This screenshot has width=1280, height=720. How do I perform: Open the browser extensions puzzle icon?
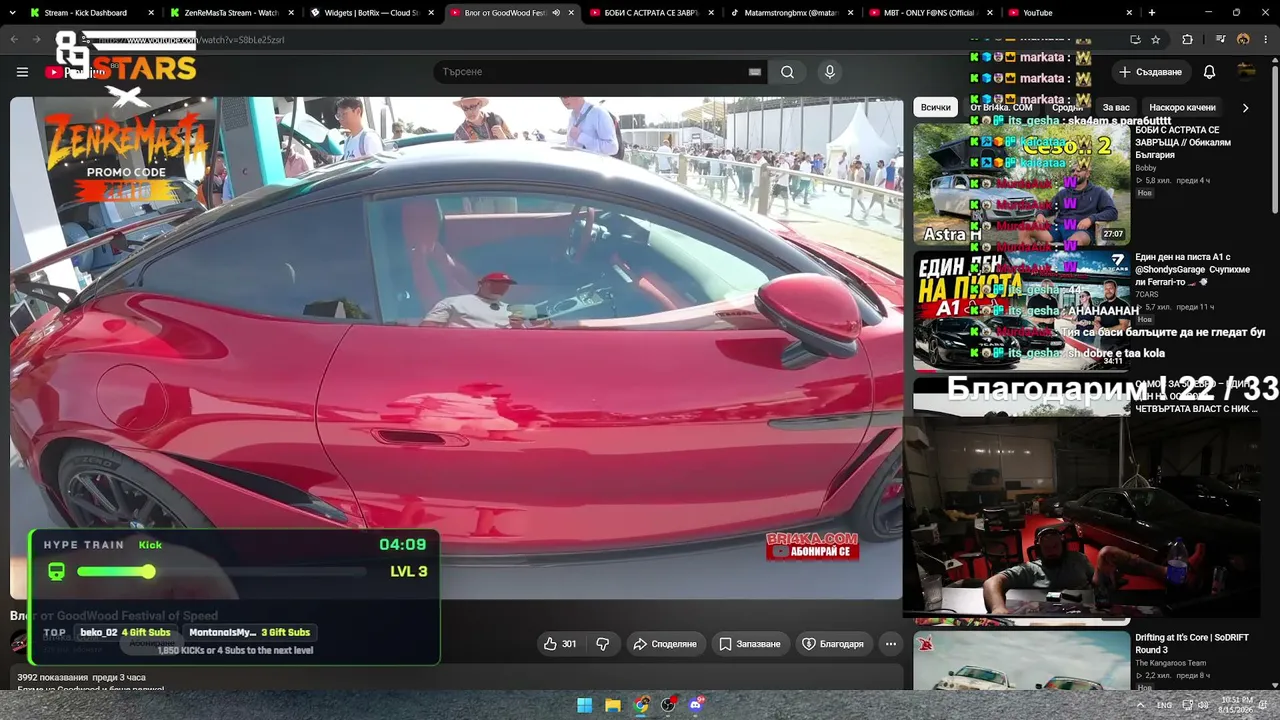1187,40
